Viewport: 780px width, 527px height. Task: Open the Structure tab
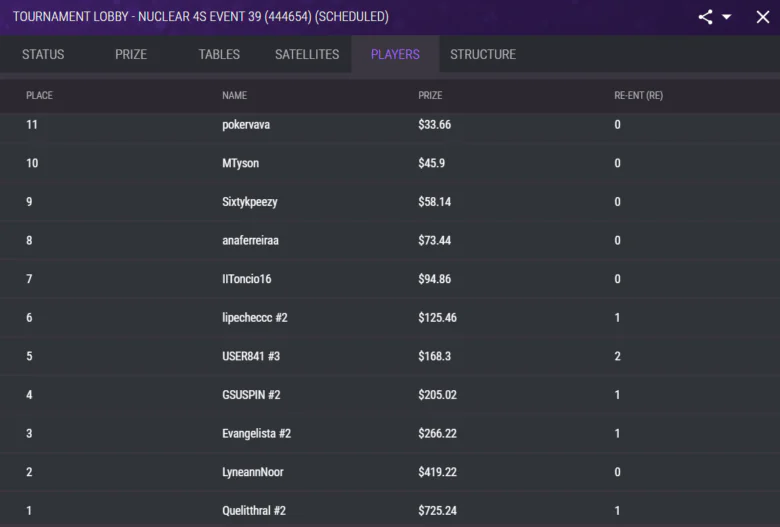(483, 54)
